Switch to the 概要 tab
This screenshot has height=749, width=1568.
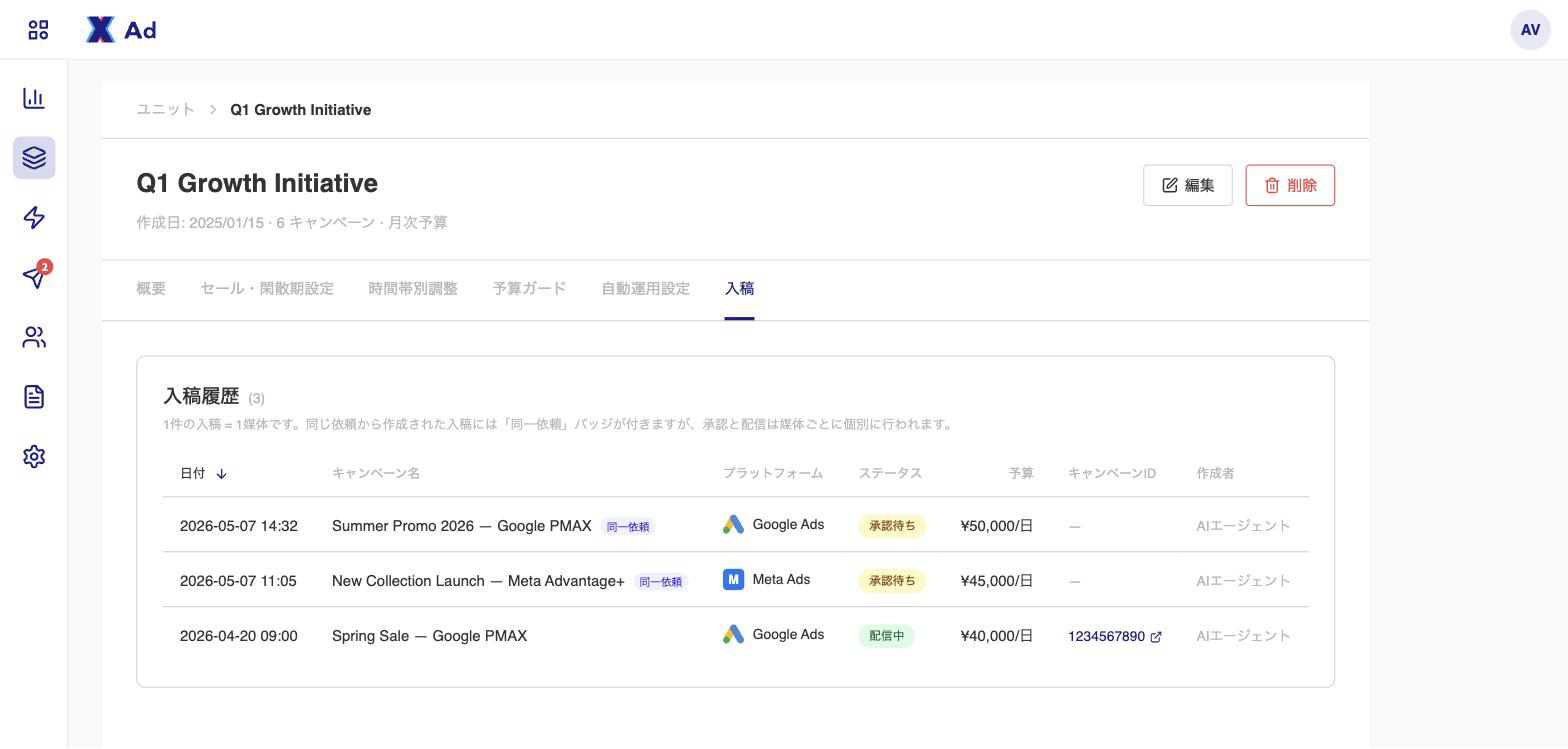[151, 289]
